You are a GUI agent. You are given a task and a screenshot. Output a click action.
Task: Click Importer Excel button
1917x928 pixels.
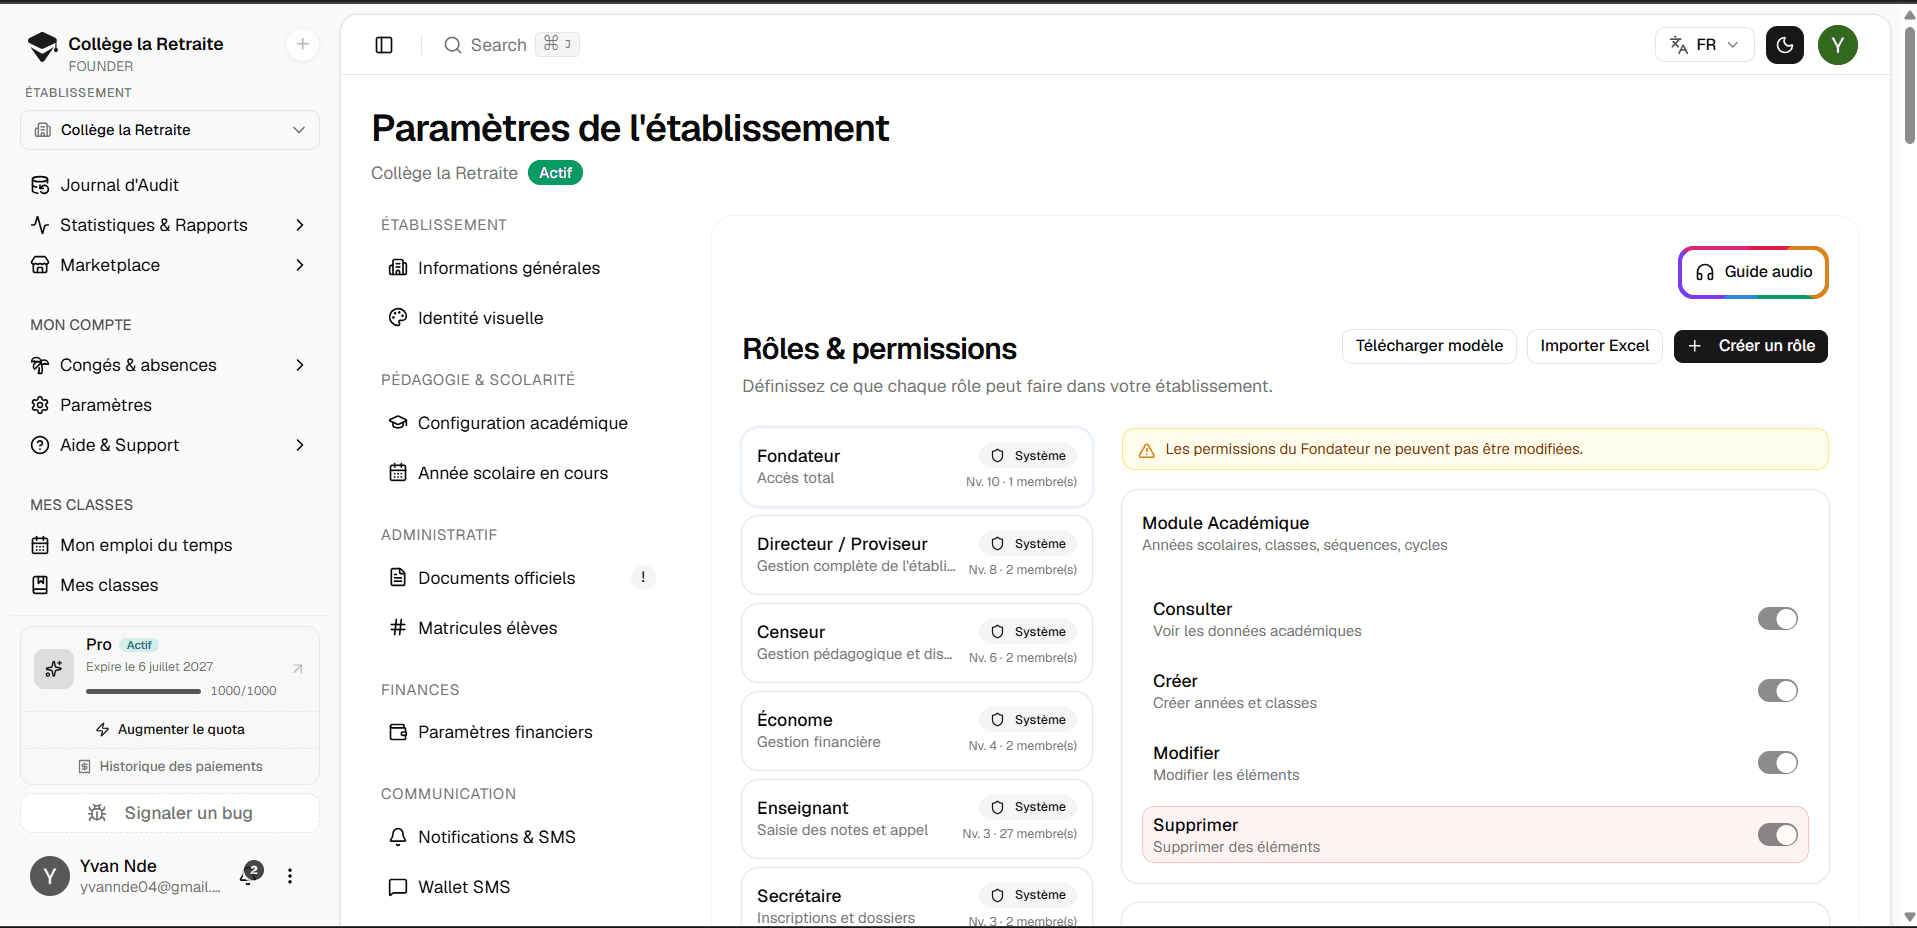tap(1595, 346)
